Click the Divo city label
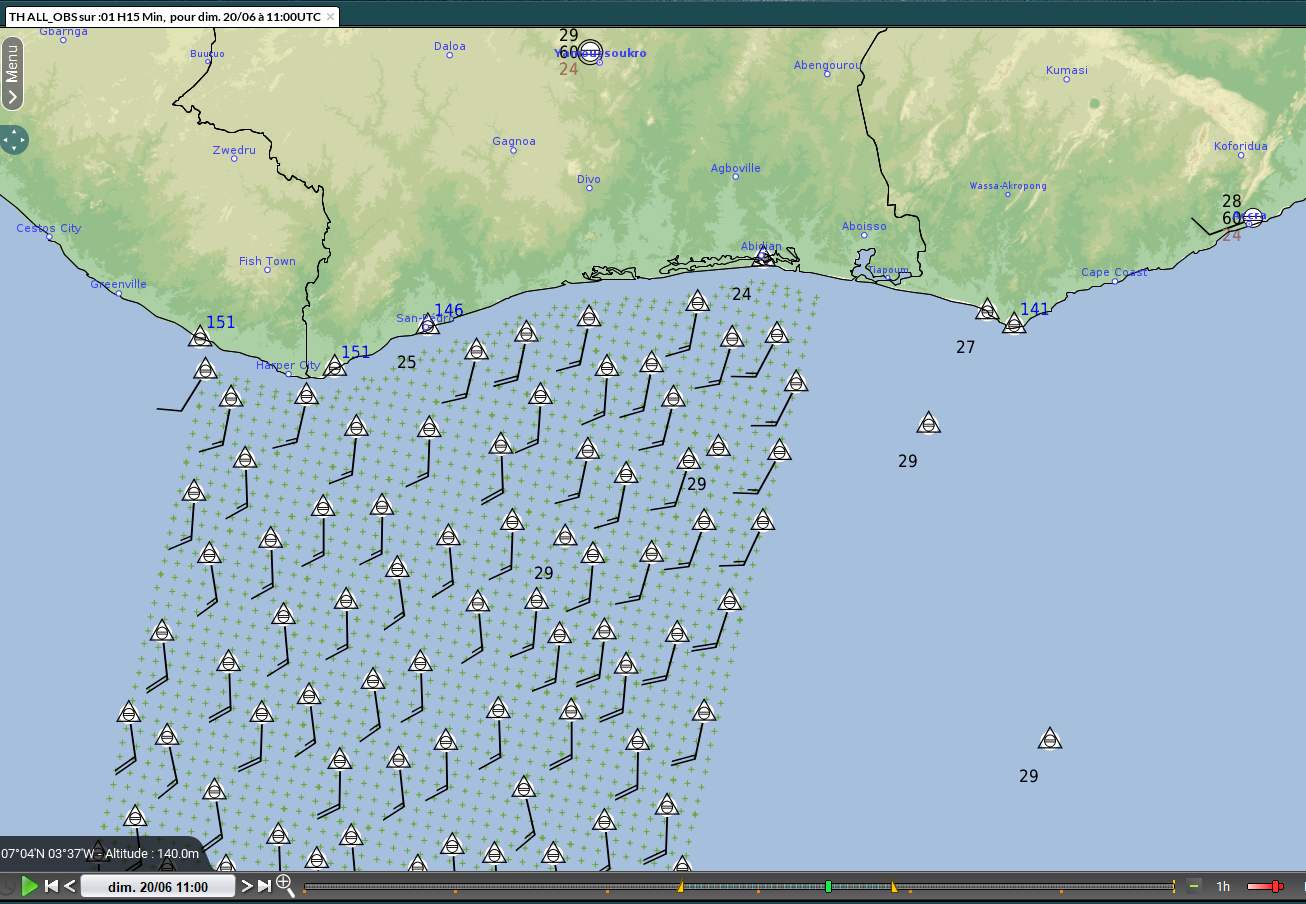Image resolution: width=1306 pixels, height=904 pixels. tap(589, 180)
